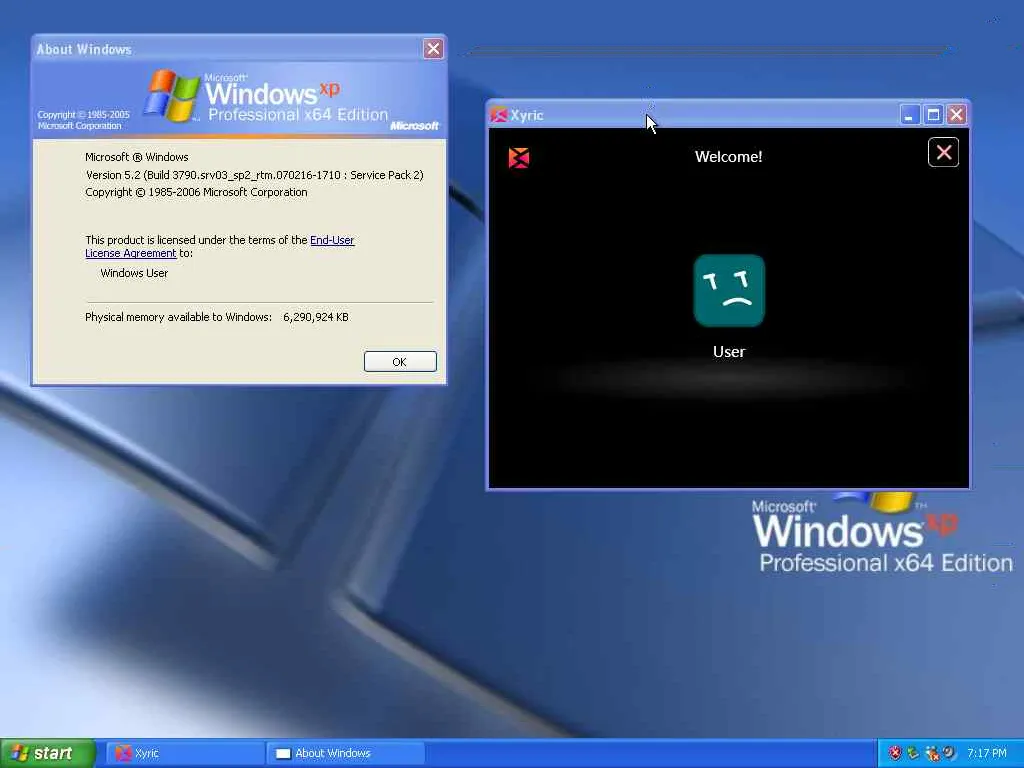Image resolution: width=1024 pixels, height=768 pixels.
Task: Open the volume speaker tray icon
Action: tap(949, 752)
